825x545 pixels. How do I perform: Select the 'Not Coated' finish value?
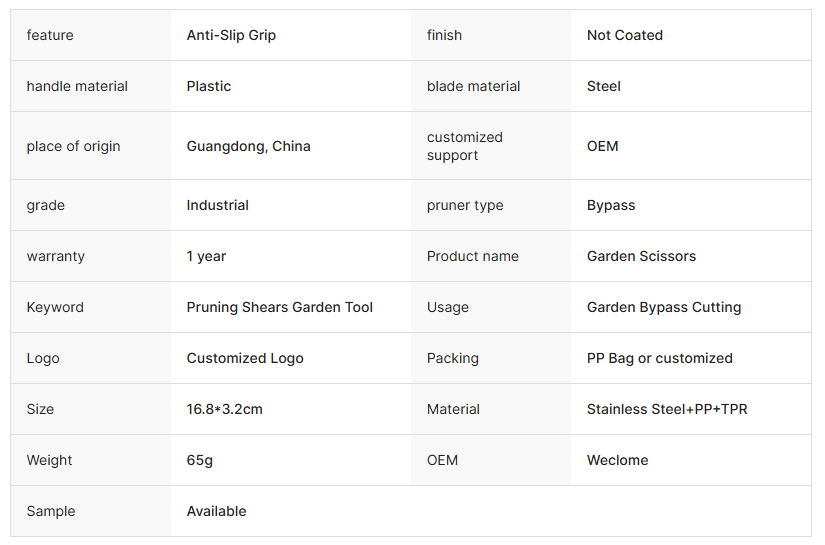625,35
